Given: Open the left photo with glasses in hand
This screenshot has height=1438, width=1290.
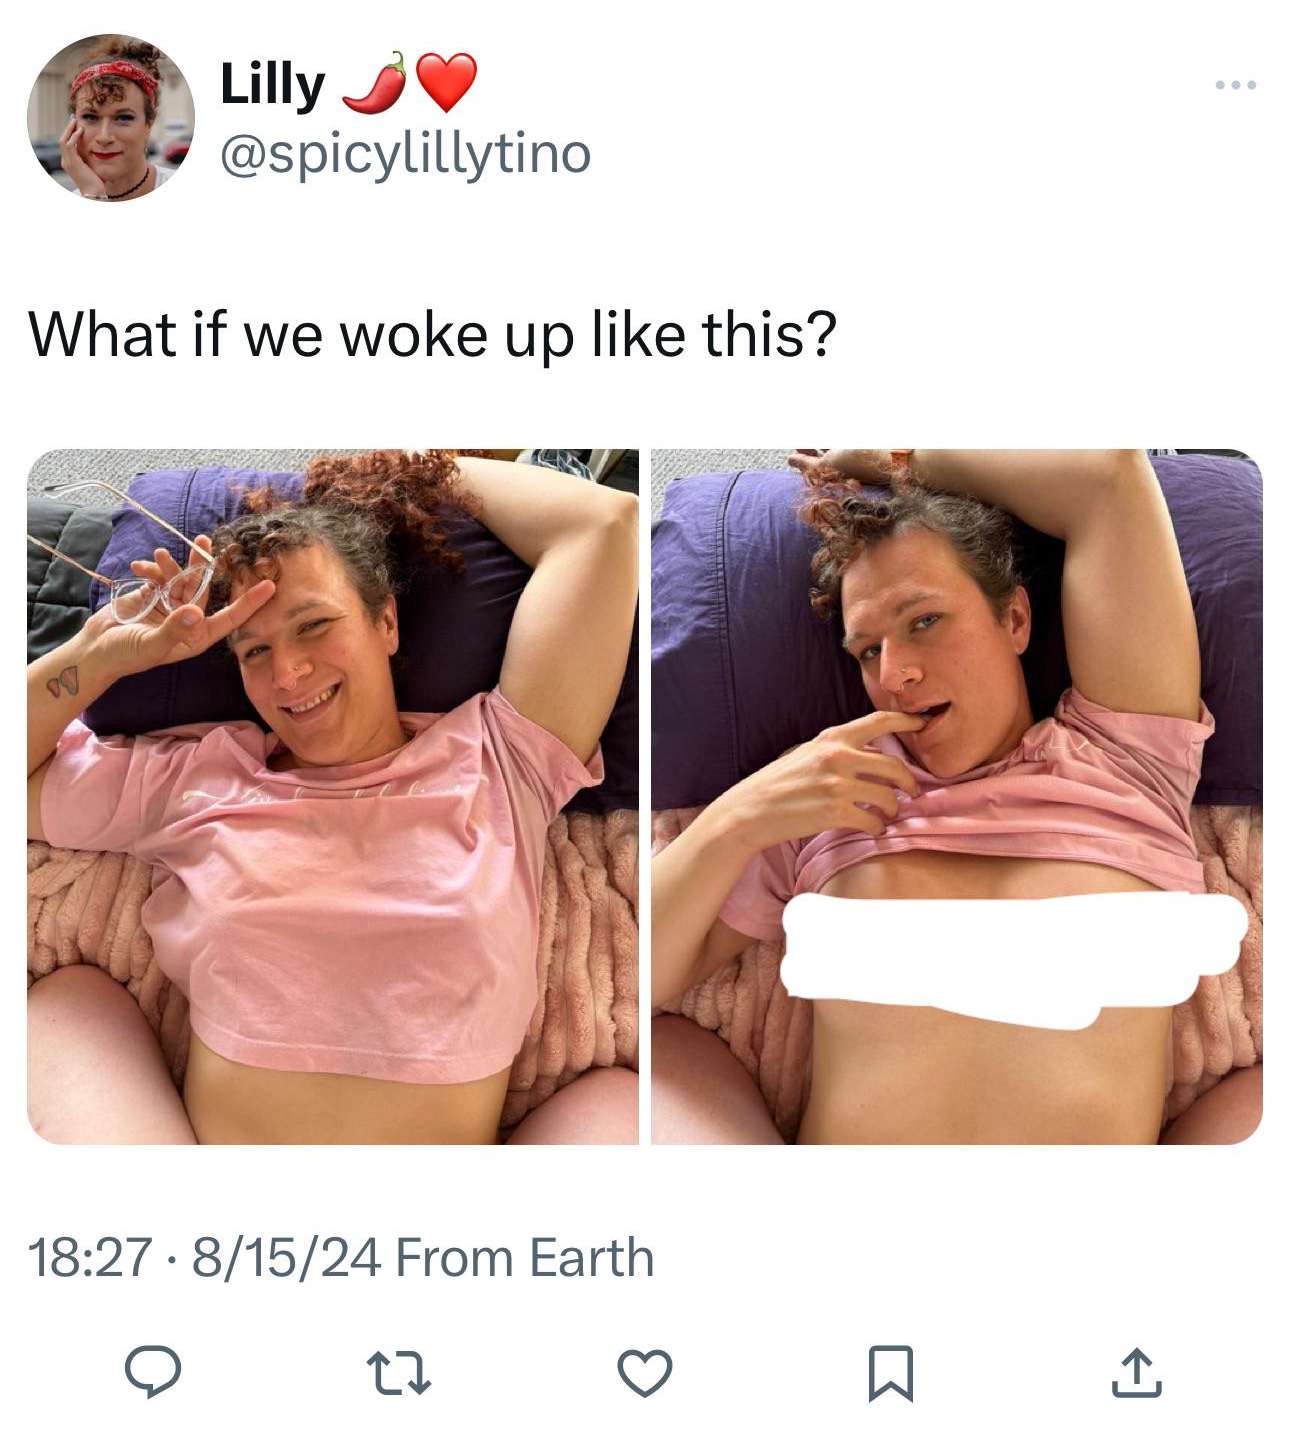Looking at the screenshot, I should (333, 796).
